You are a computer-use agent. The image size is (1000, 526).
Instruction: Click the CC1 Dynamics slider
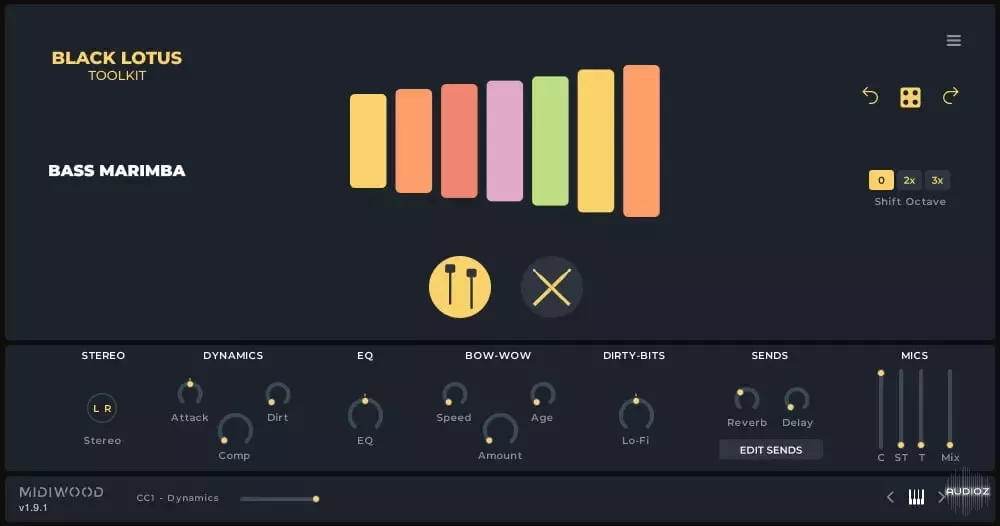pyautogui.click(x=279, y=498)
